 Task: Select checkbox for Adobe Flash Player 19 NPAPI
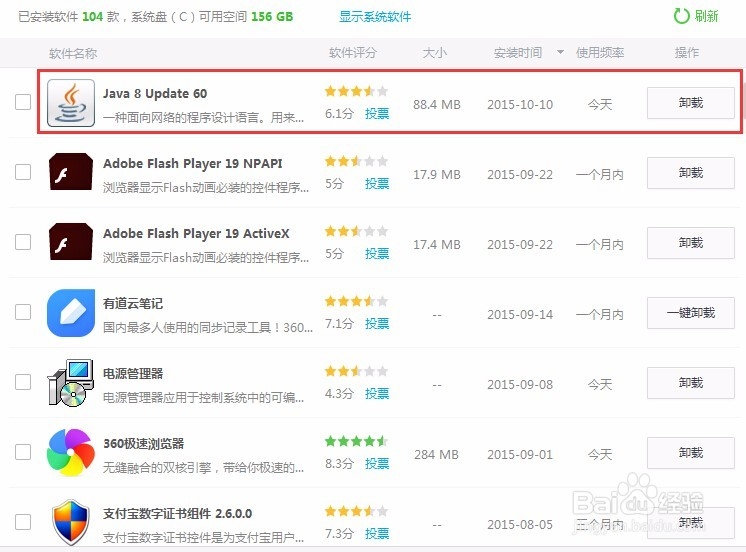pos(23,172)
